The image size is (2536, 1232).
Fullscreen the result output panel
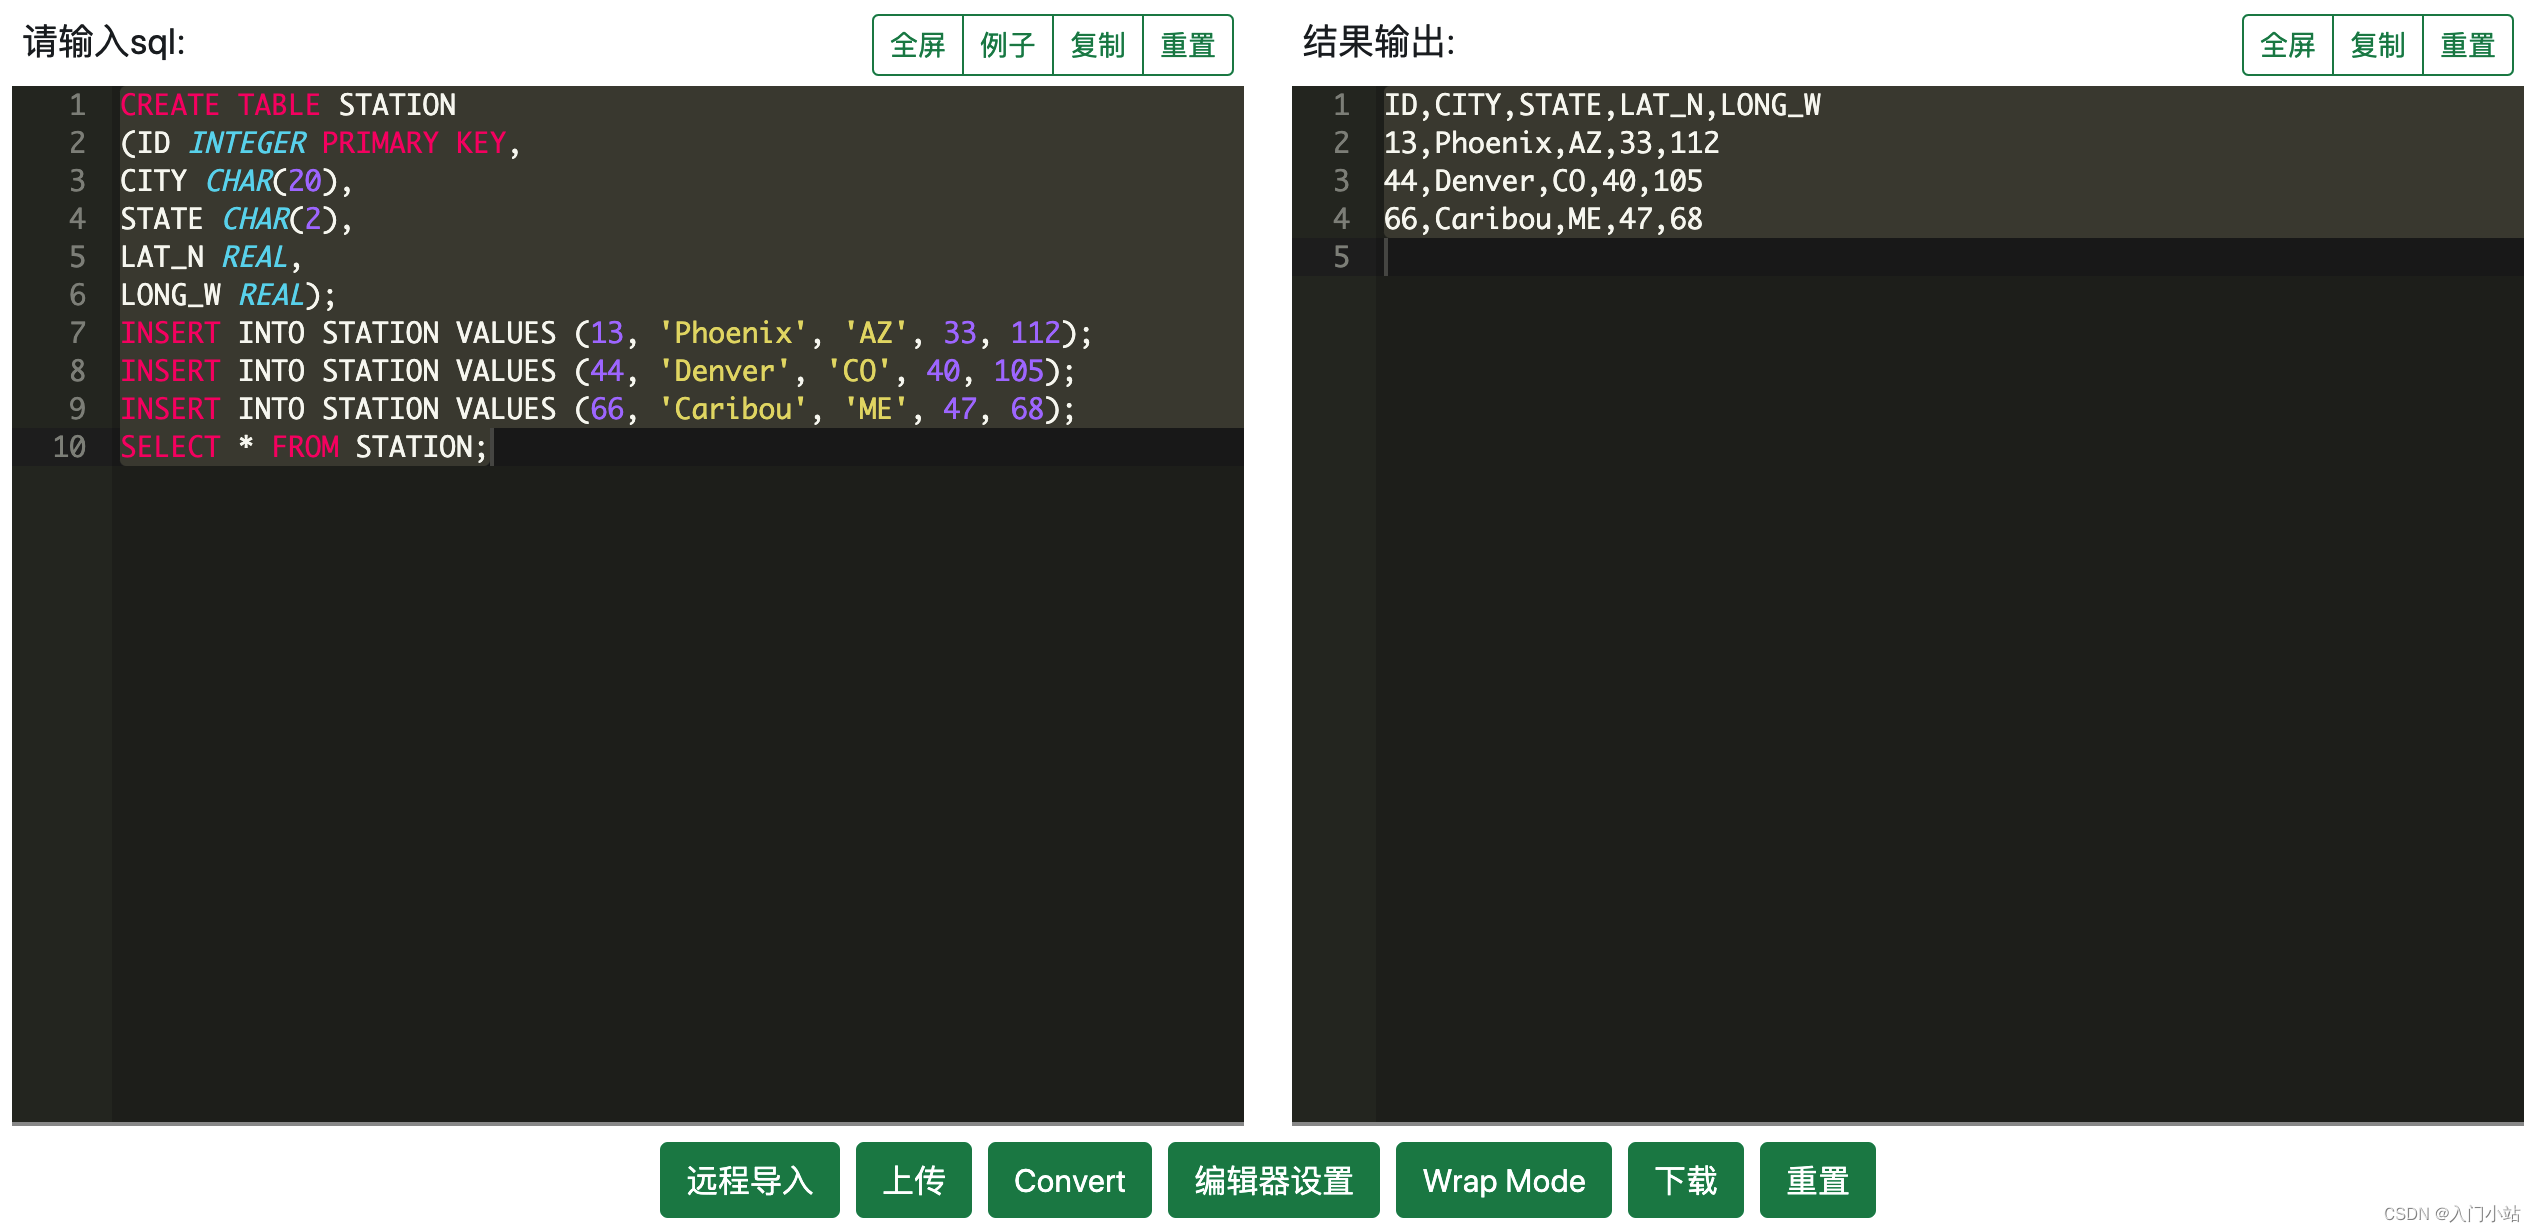coord(2287,44)
